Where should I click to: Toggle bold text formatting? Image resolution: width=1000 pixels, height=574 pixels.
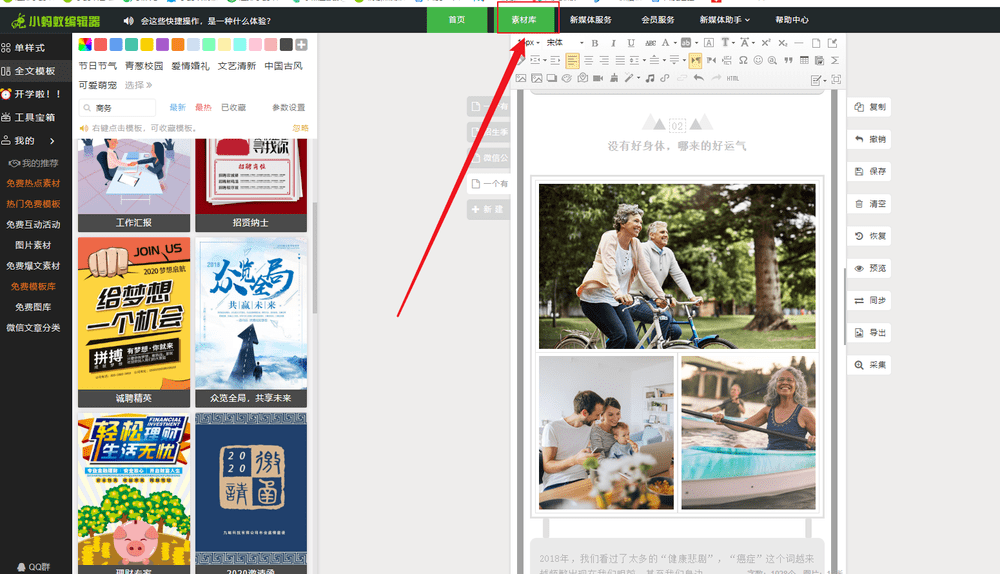594,43
